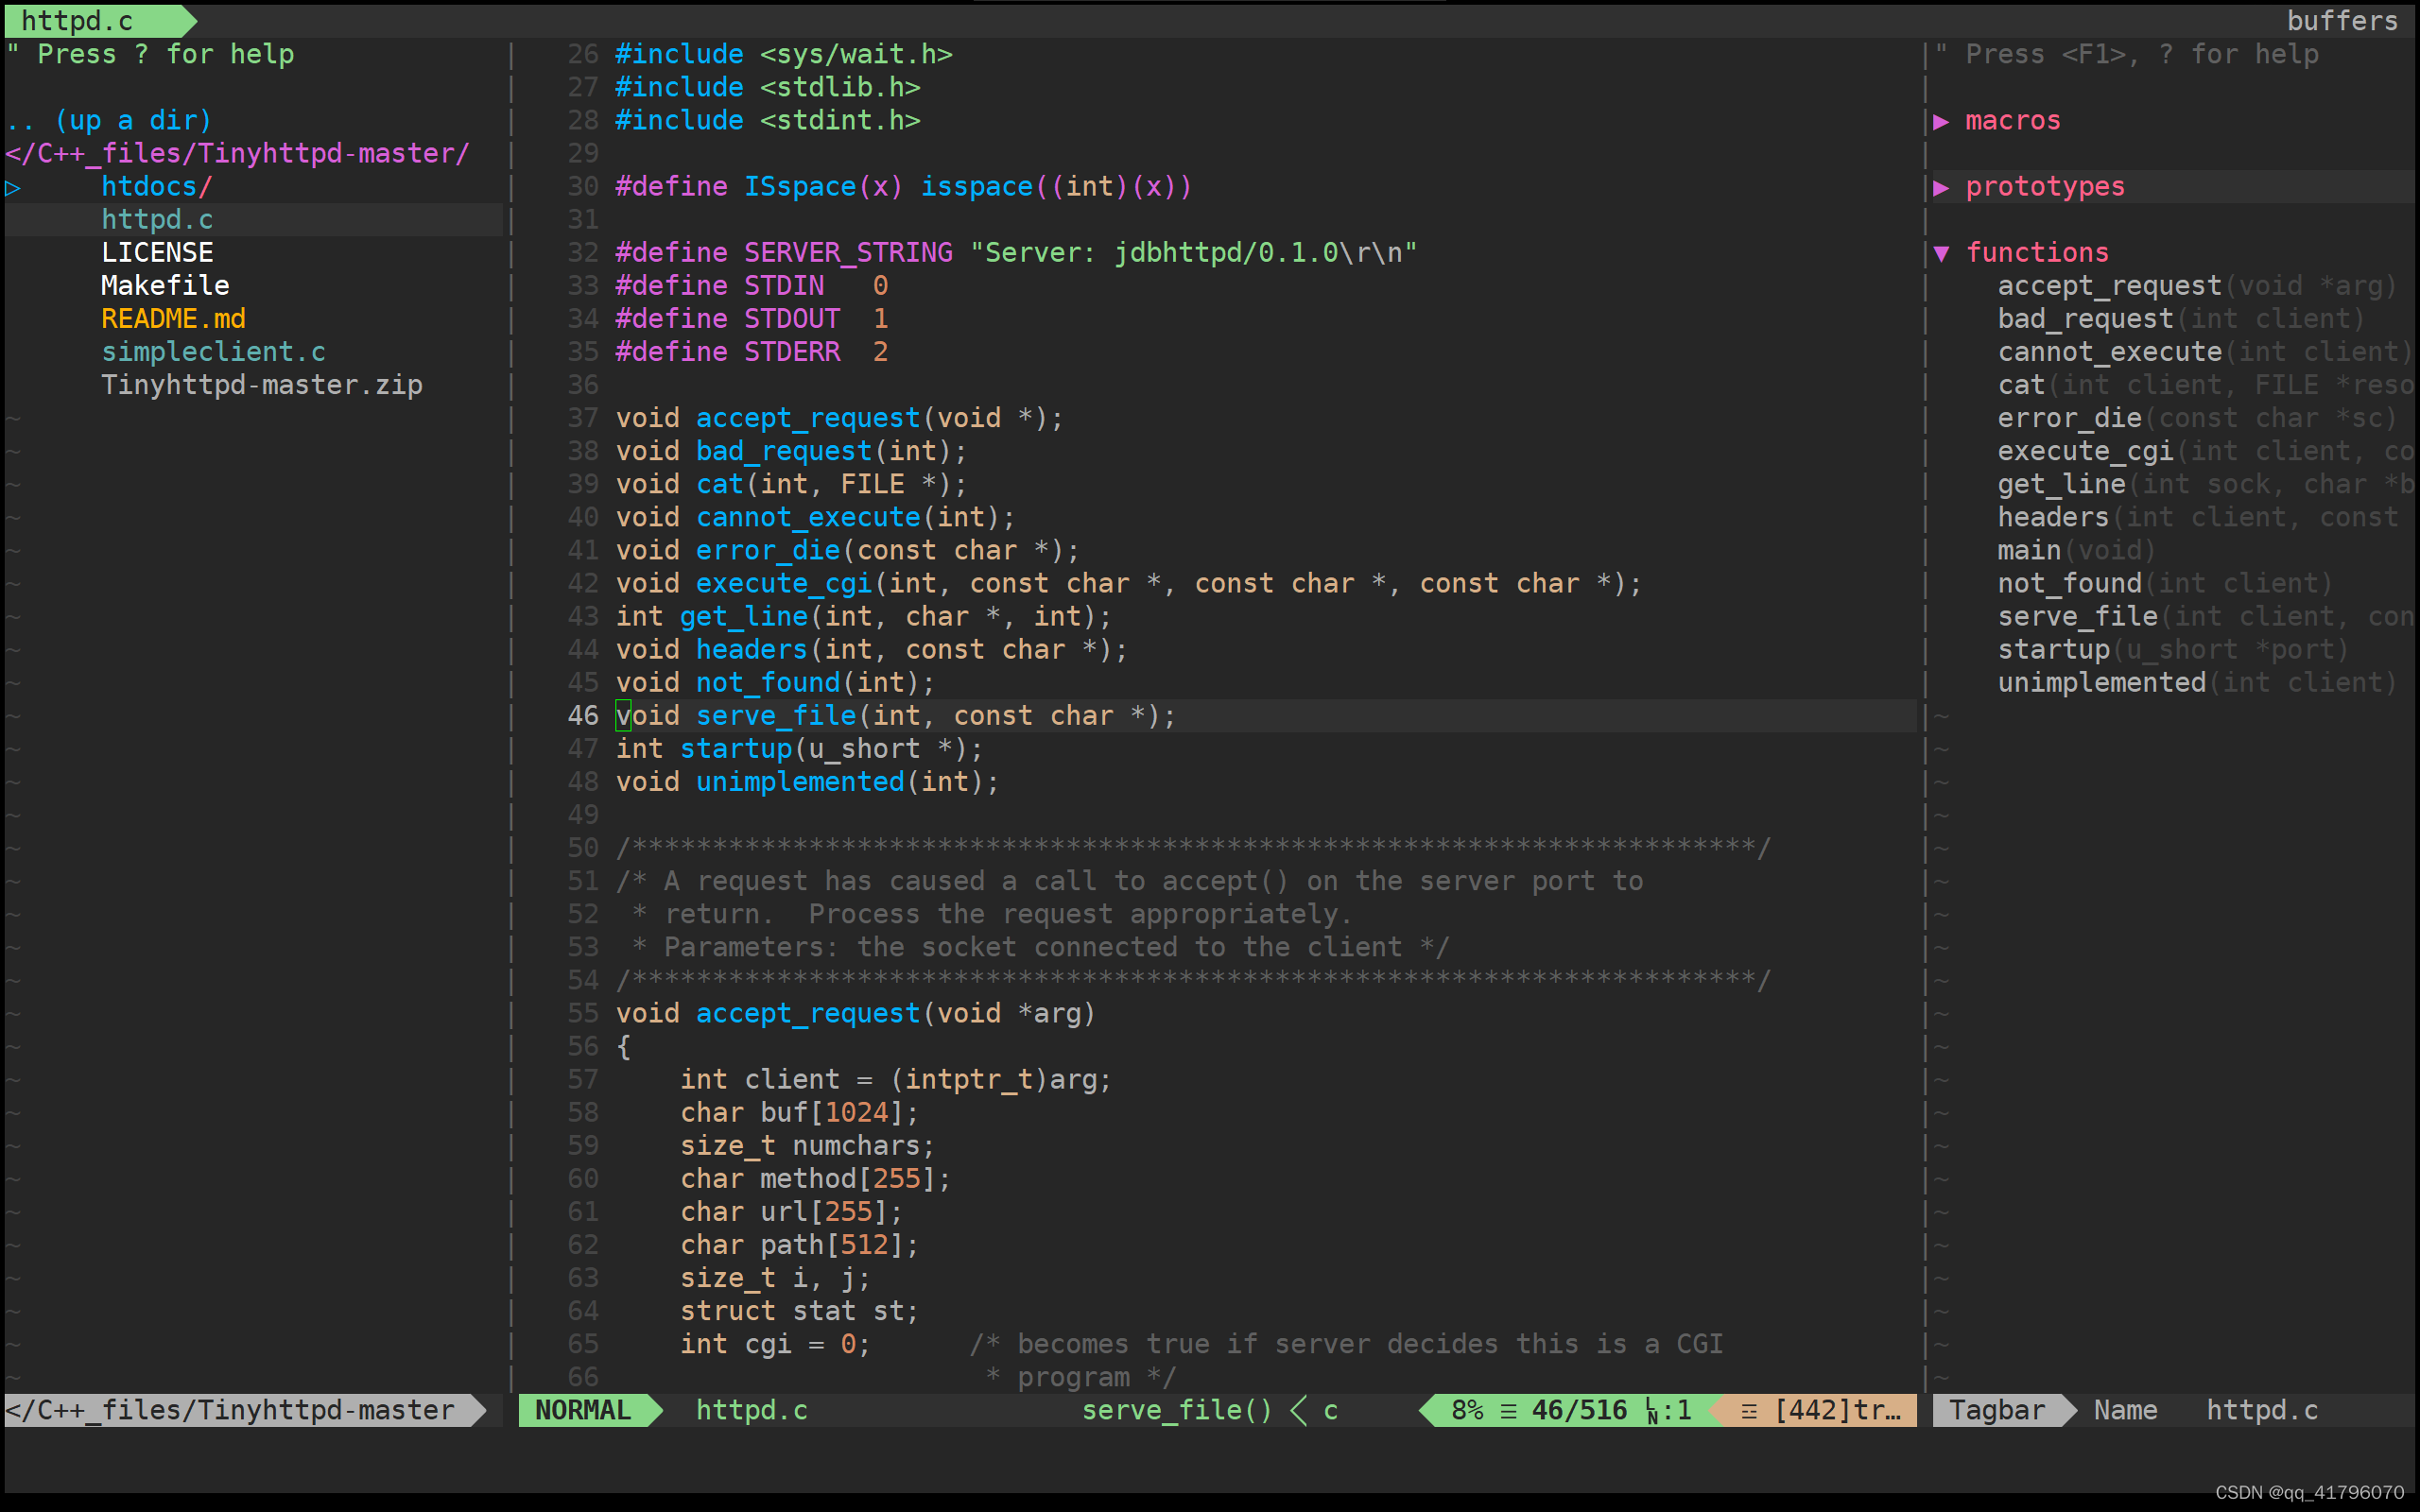Click the int cgi = 0 line
This screenshot has width=2420, height=1512.
tap(775, 1343)
